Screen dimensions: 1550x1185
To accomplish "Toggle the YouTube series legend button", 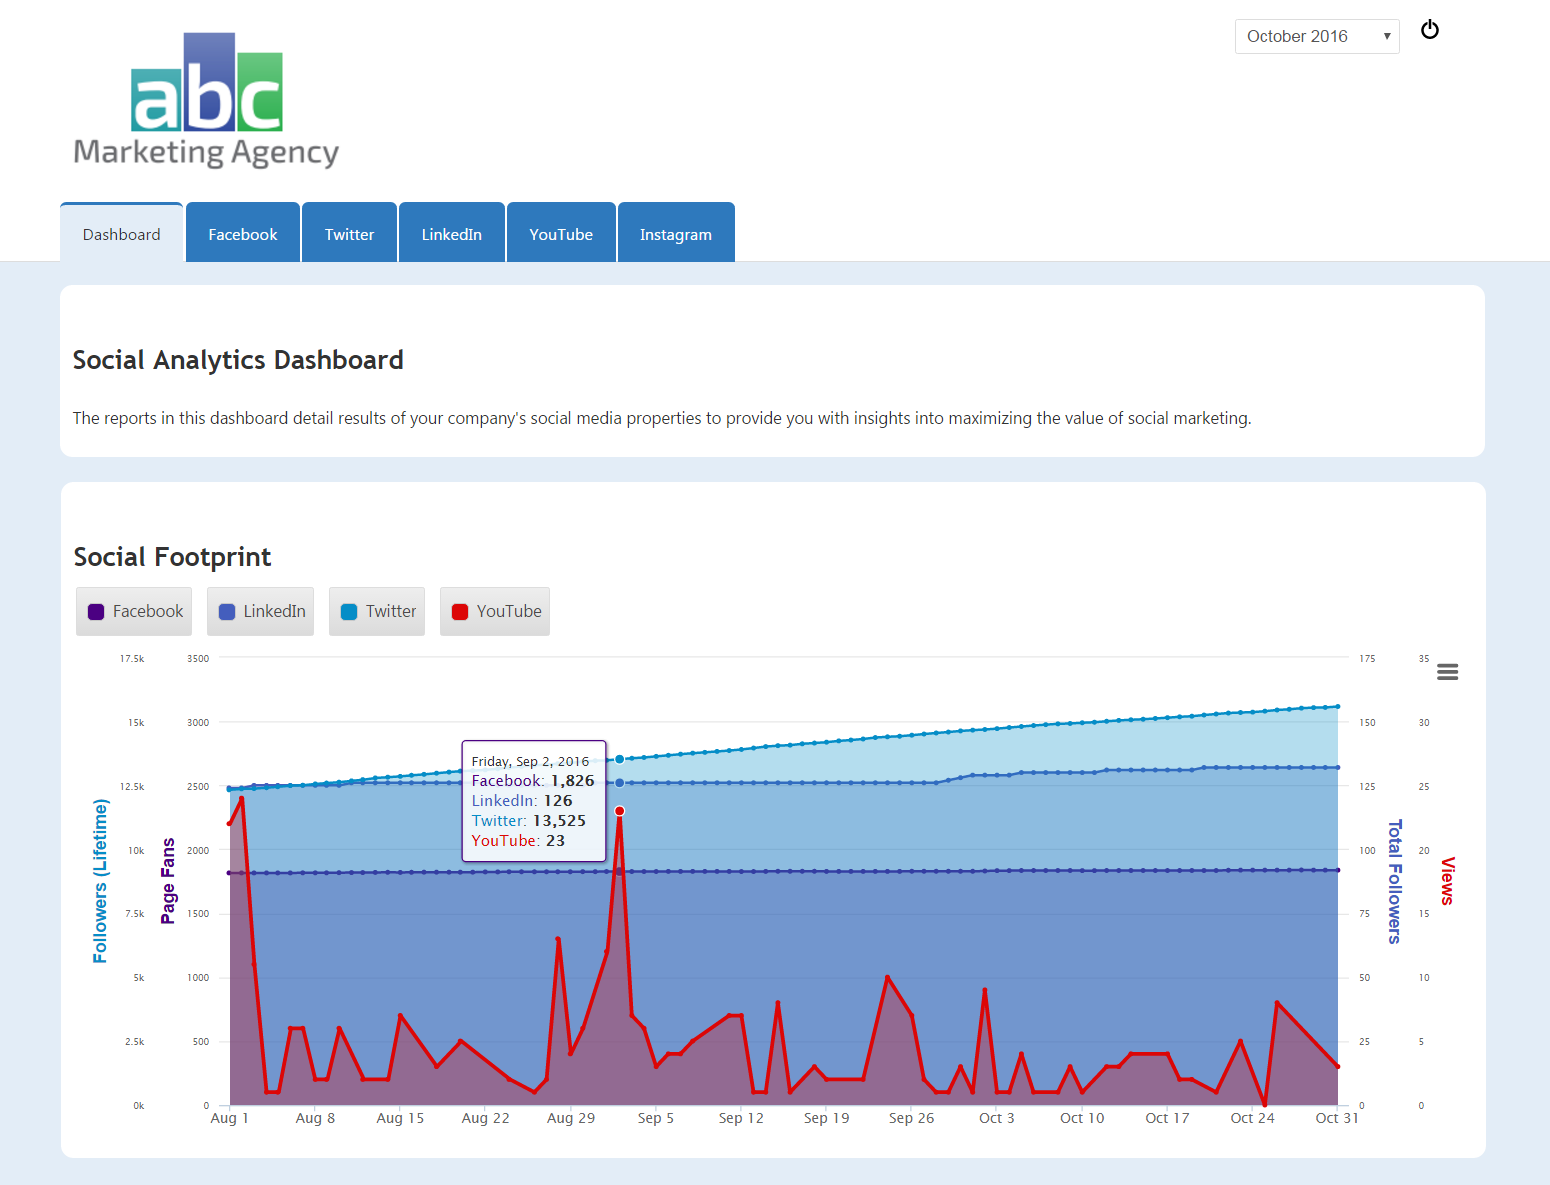I will (x=495, y=611).
